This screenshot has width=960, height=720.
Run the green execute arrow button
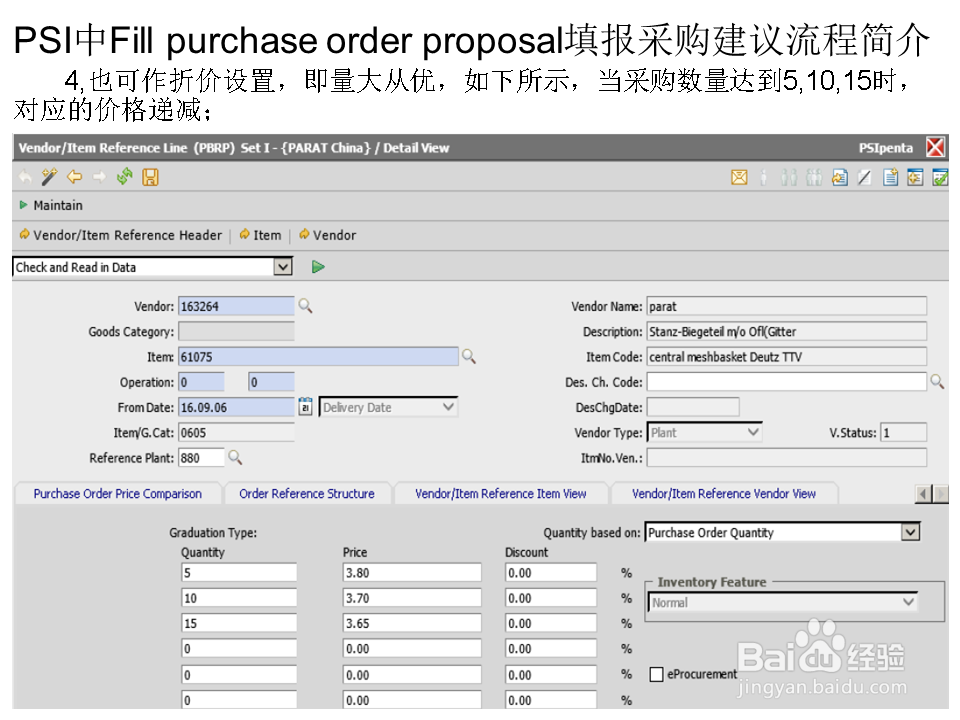pos(318,267)
